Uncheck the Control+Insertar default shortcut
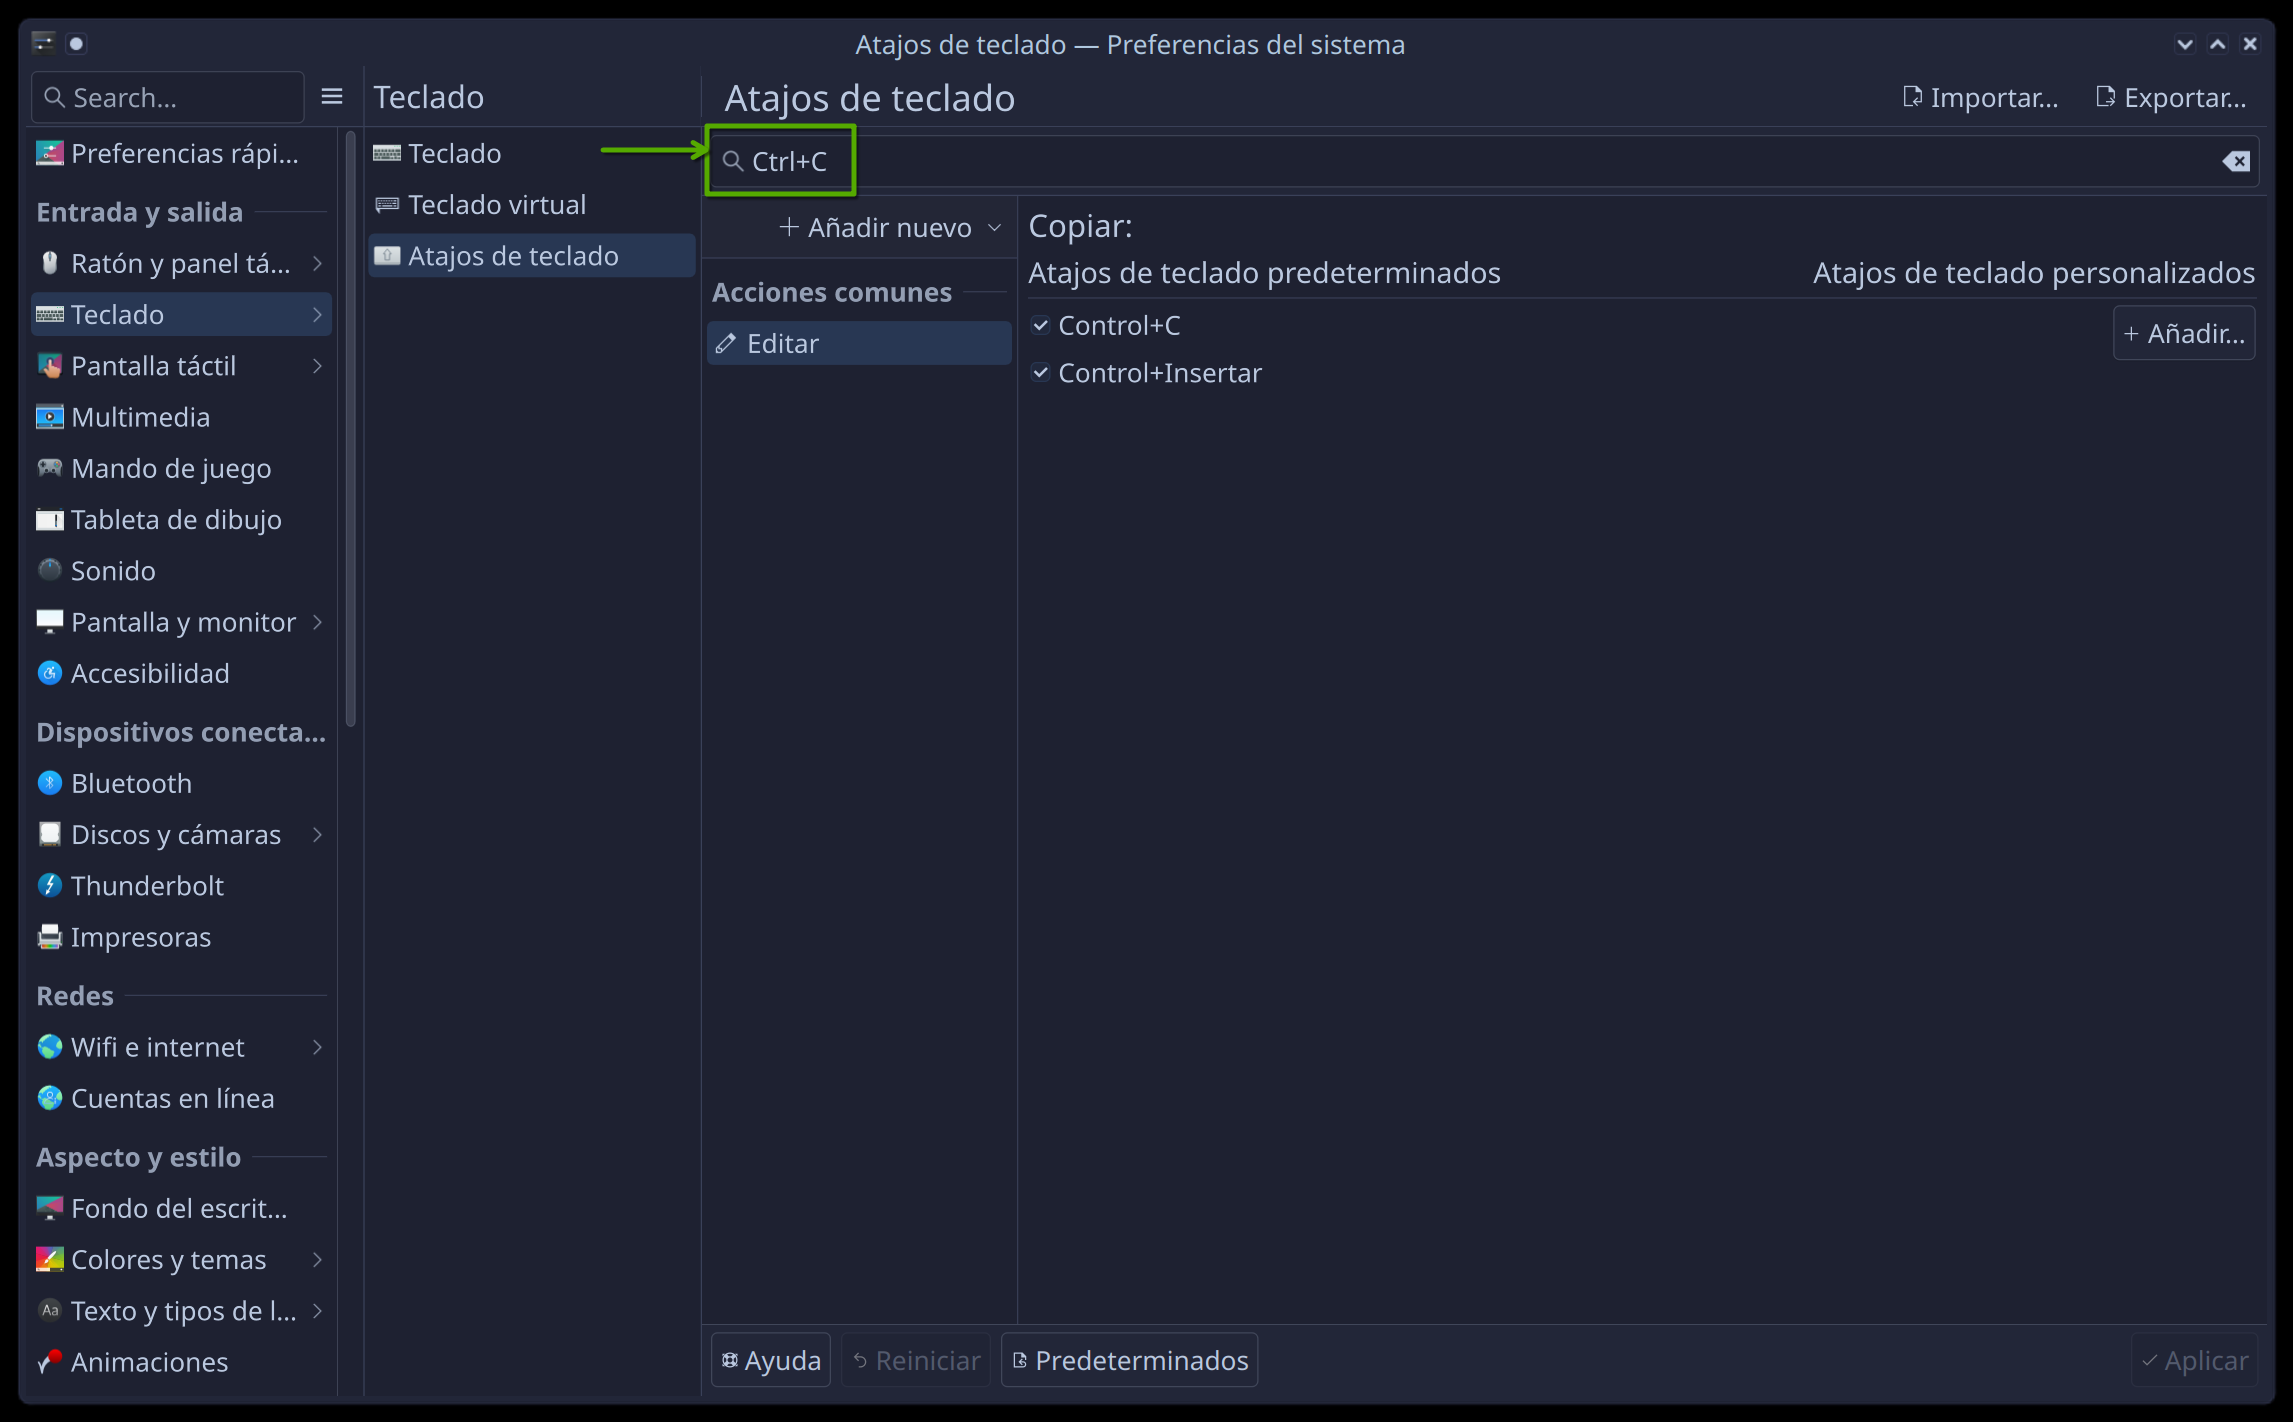 (1041, 373)
